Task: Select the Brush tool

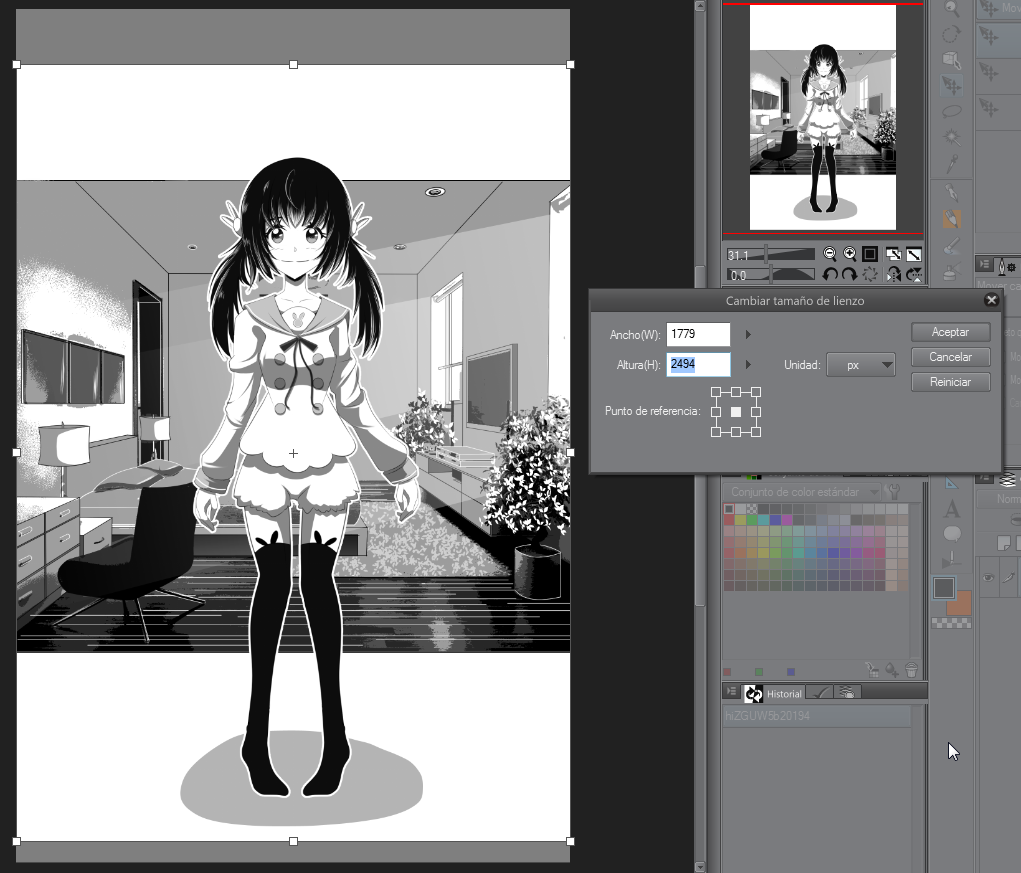Action: pos(952,245)
